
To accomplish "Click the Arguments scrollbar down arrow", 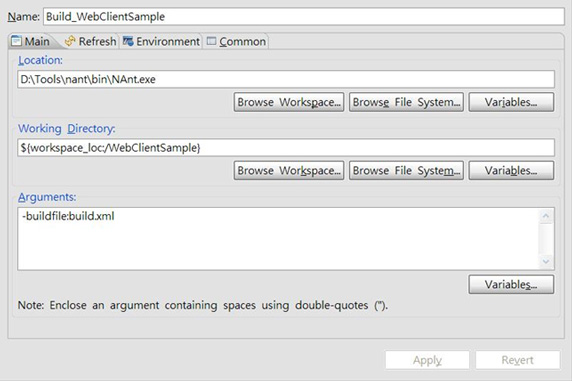I will point(546,261).
